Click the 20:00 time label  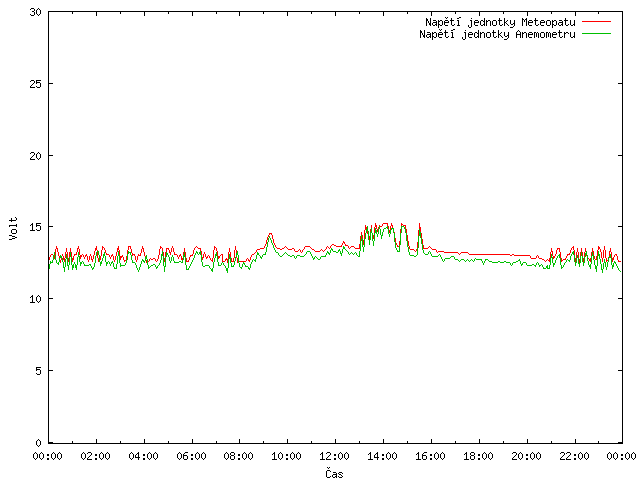point(527,456)
